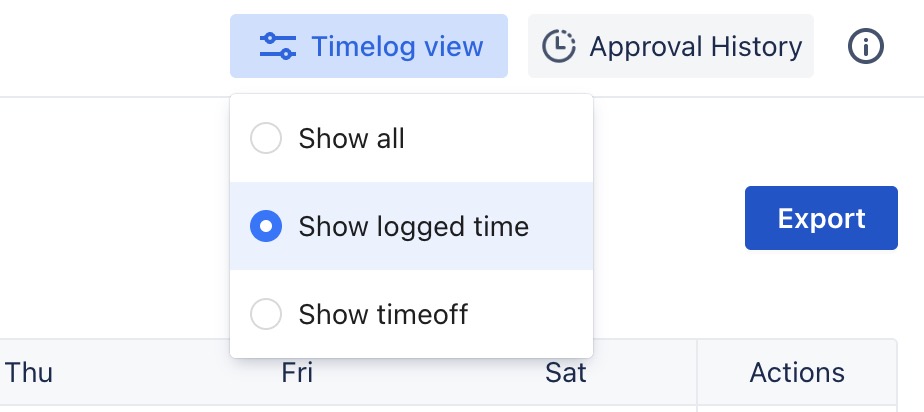Screen dimensions: 924x412
Task: Select the Show all radio button
Action: (266, 138)
